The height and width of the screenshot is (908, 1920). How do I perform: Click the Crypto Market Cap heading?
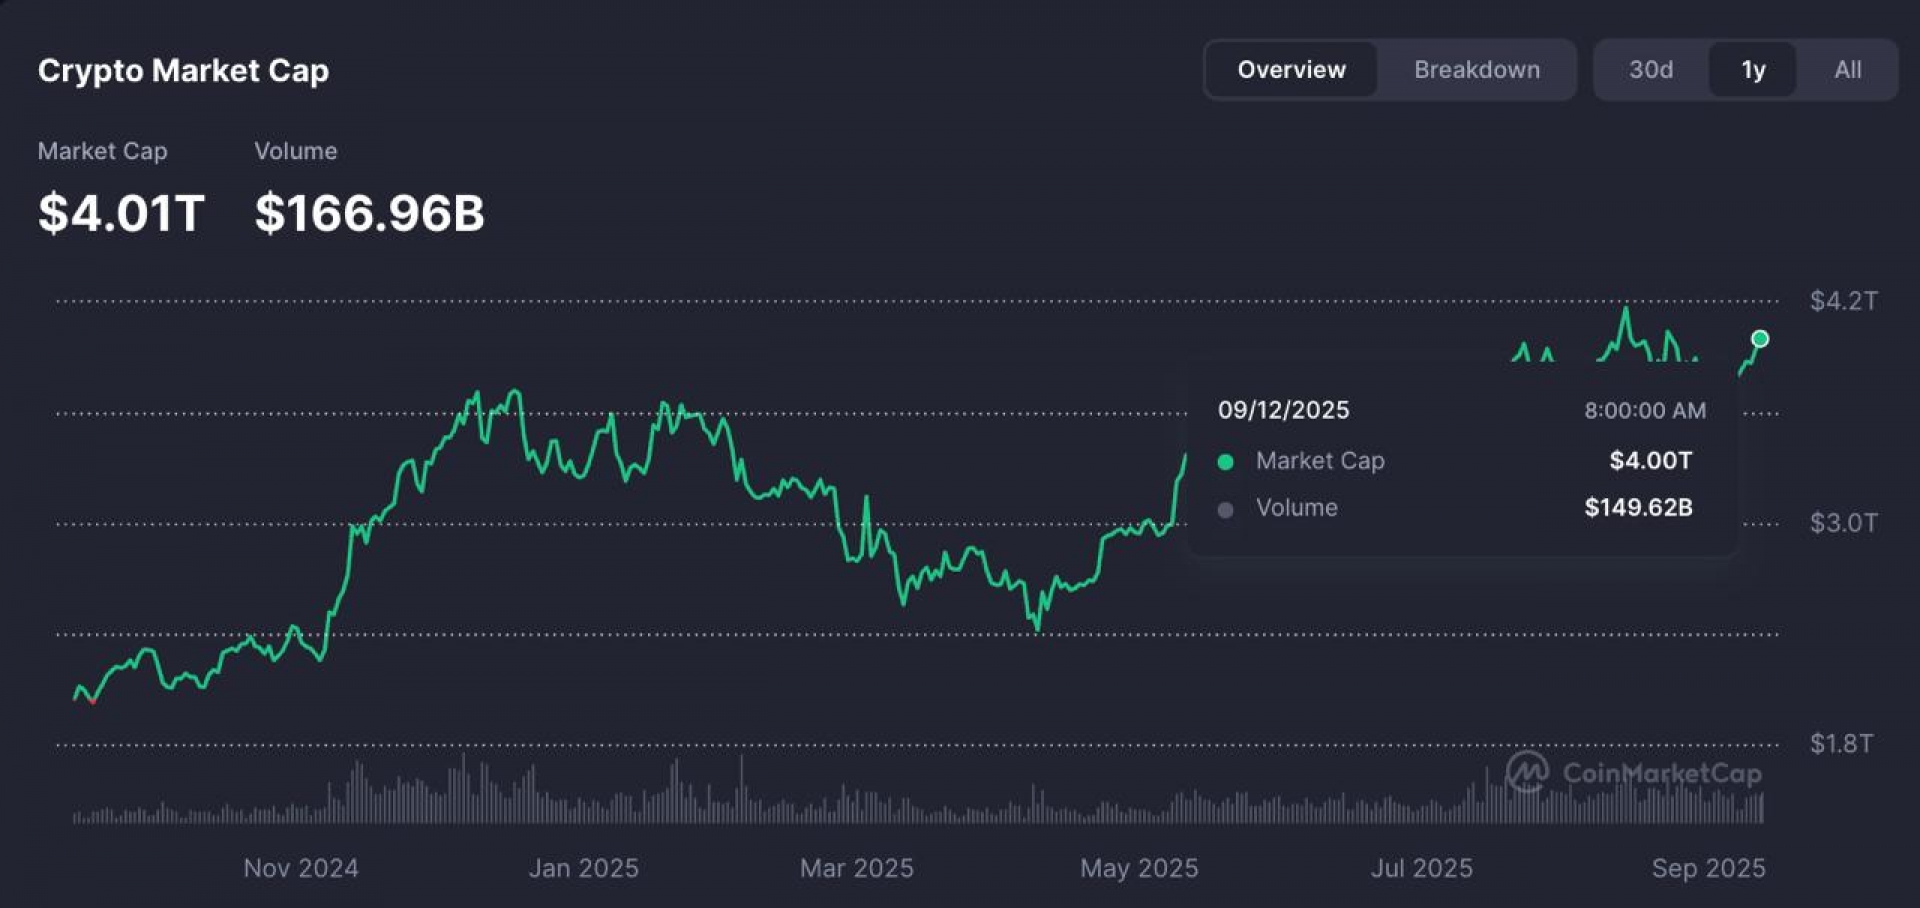[183, 71]
